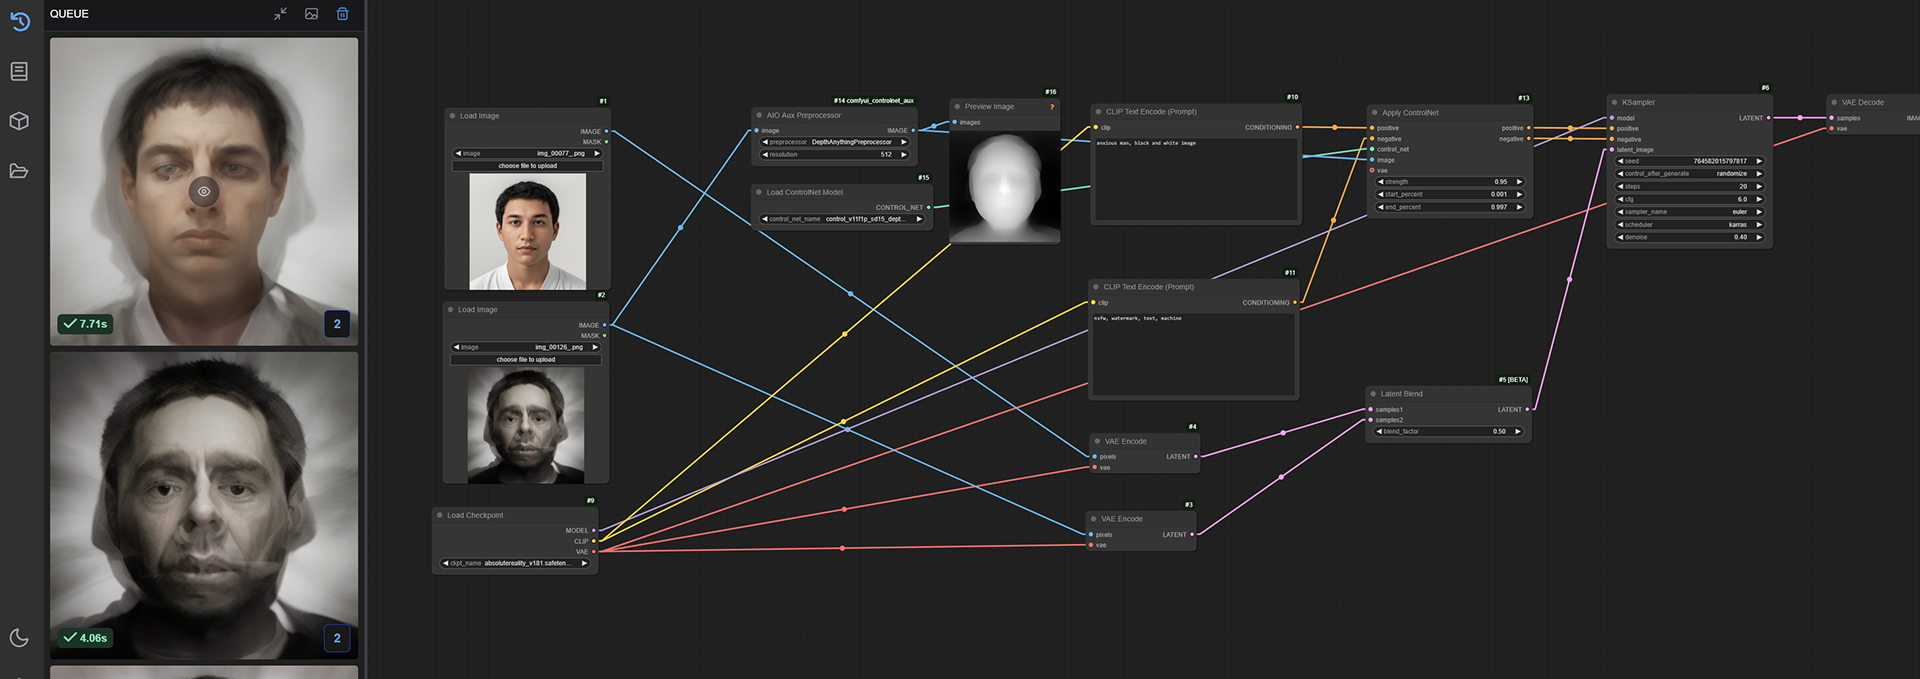The height and width of the screenshot is (679, 1920).
Task: Click the Load Image #1 portrait preview
Action: [527, 232]
